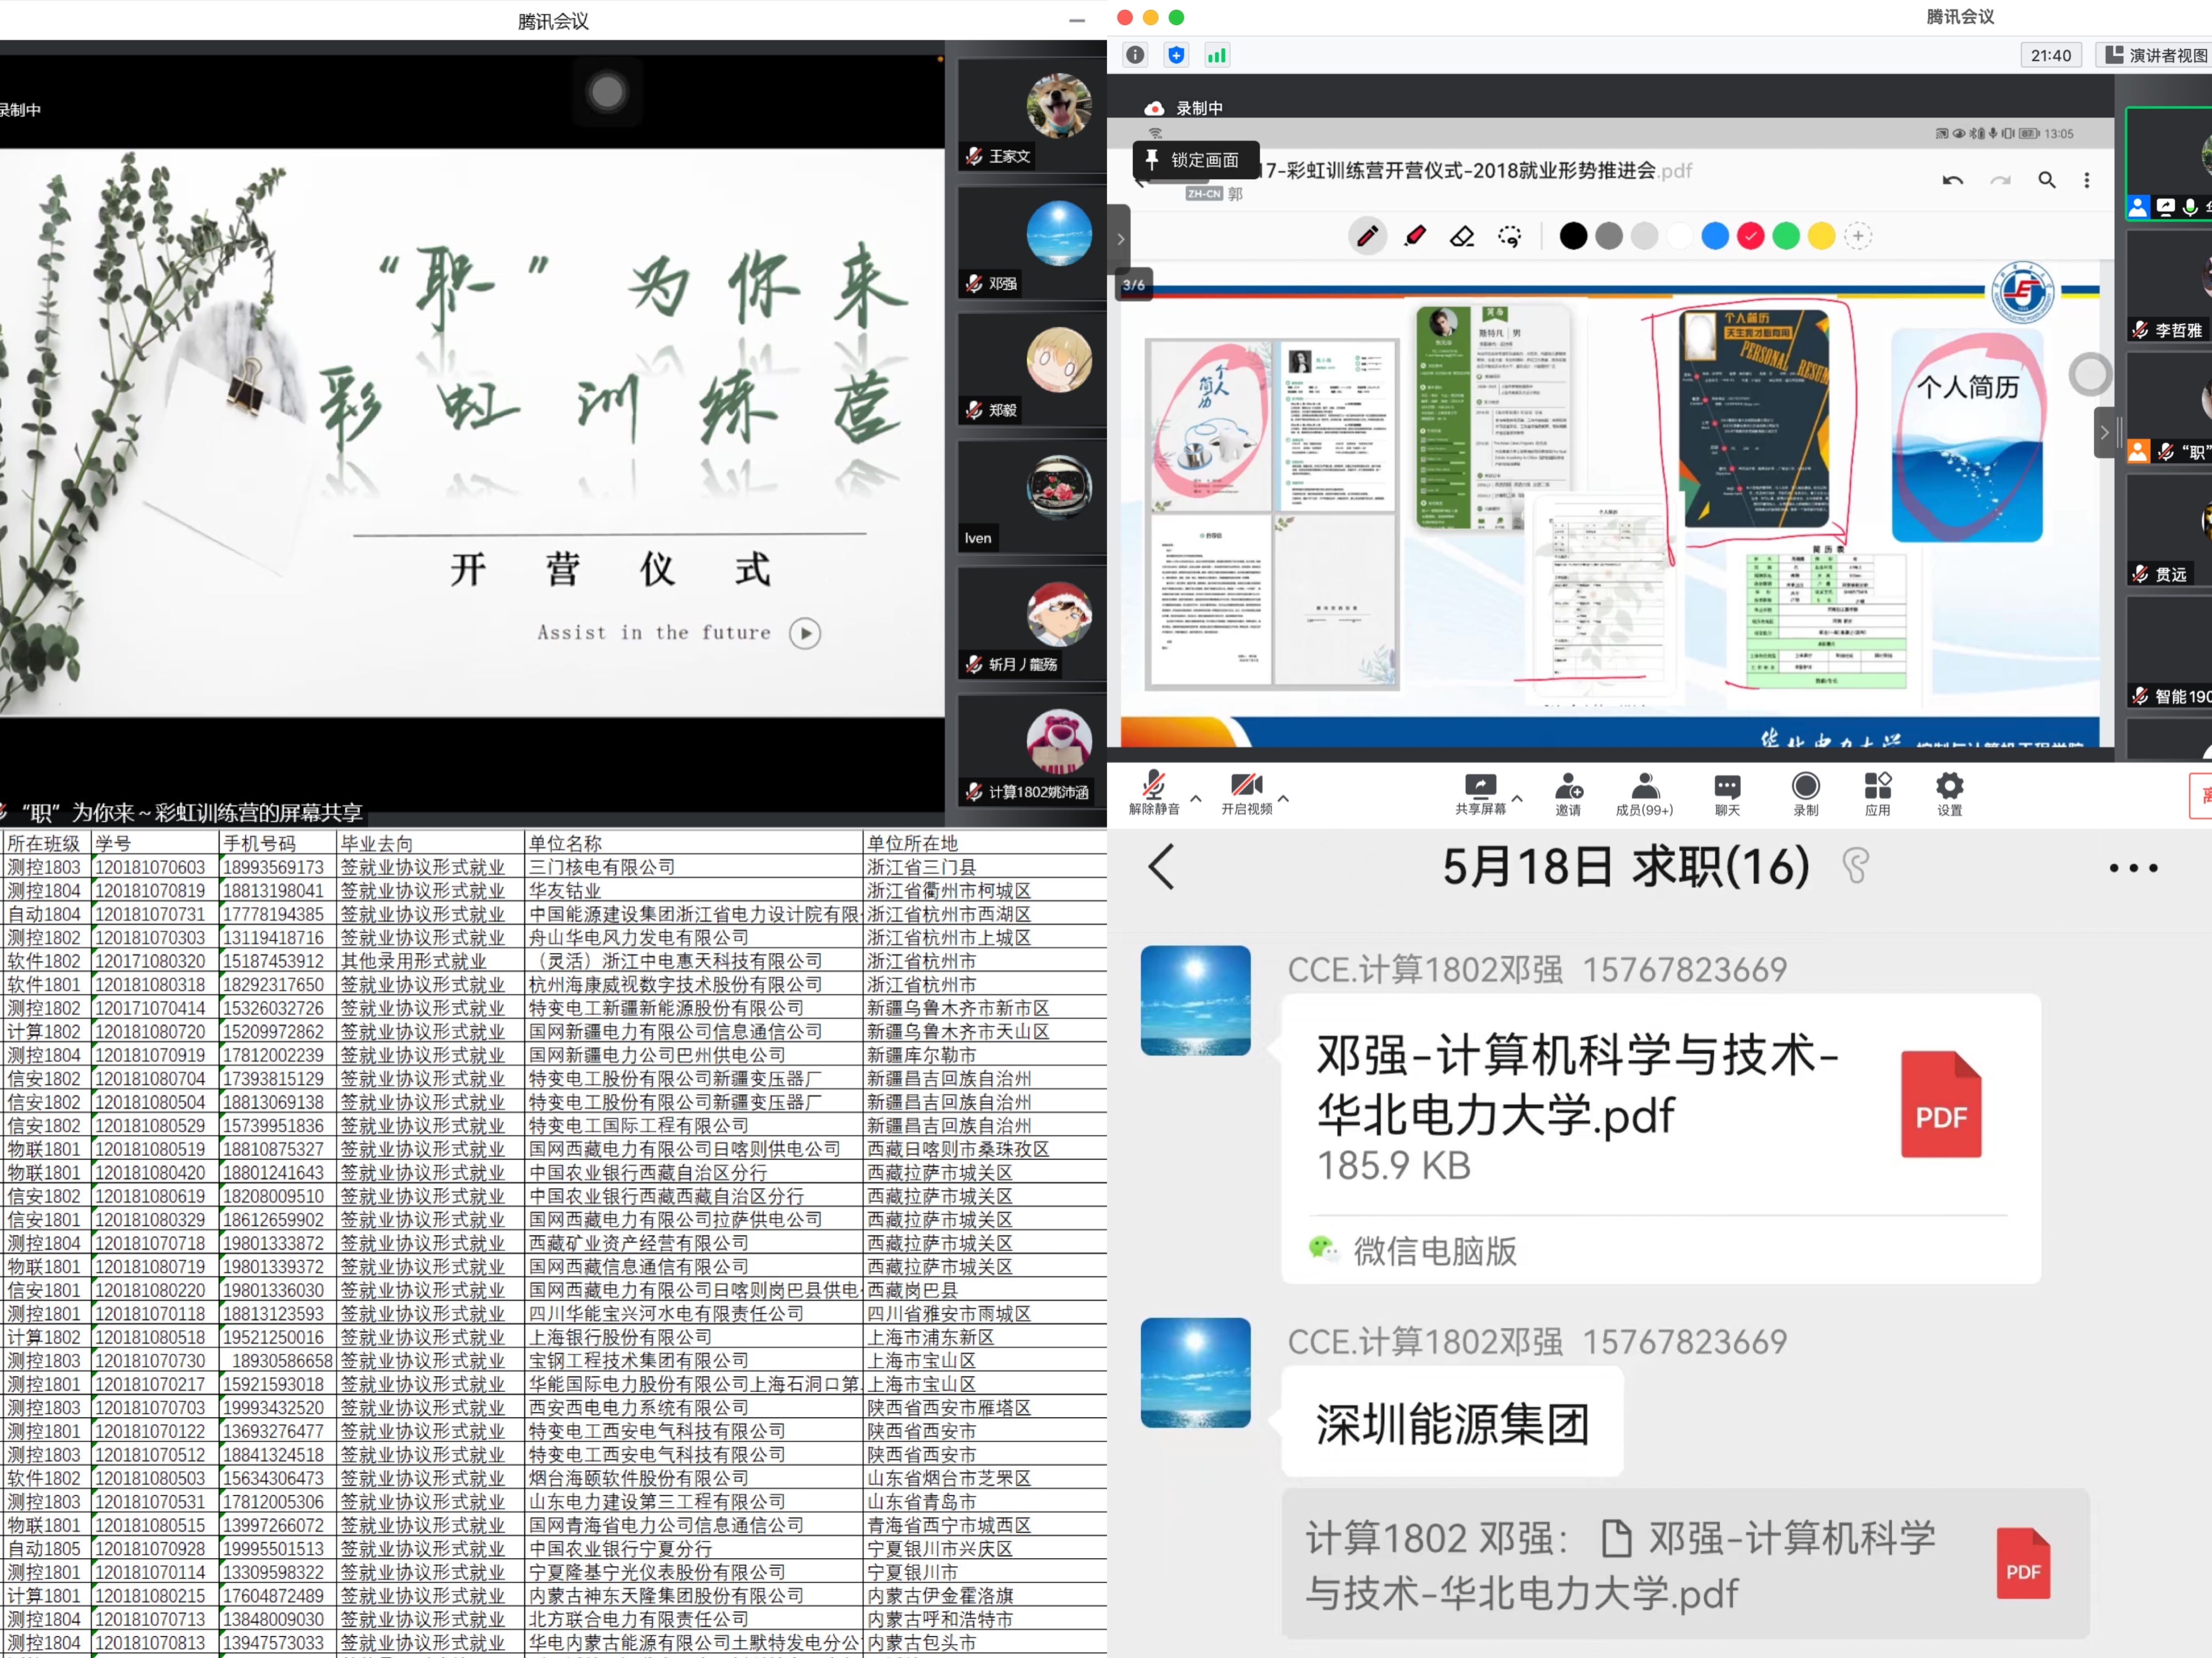Expand the 共享屏幕 sharing options chevron
The width and height of the screenshot is (2212, 1658).
[x=1518, y=799]
